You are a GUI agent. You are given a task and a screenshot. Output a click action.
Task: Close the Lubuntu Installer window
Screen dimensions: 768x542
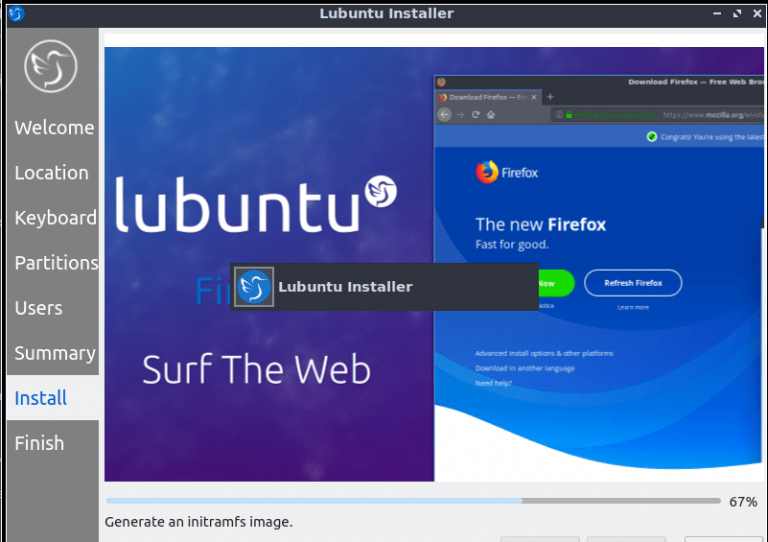[757, 14]
